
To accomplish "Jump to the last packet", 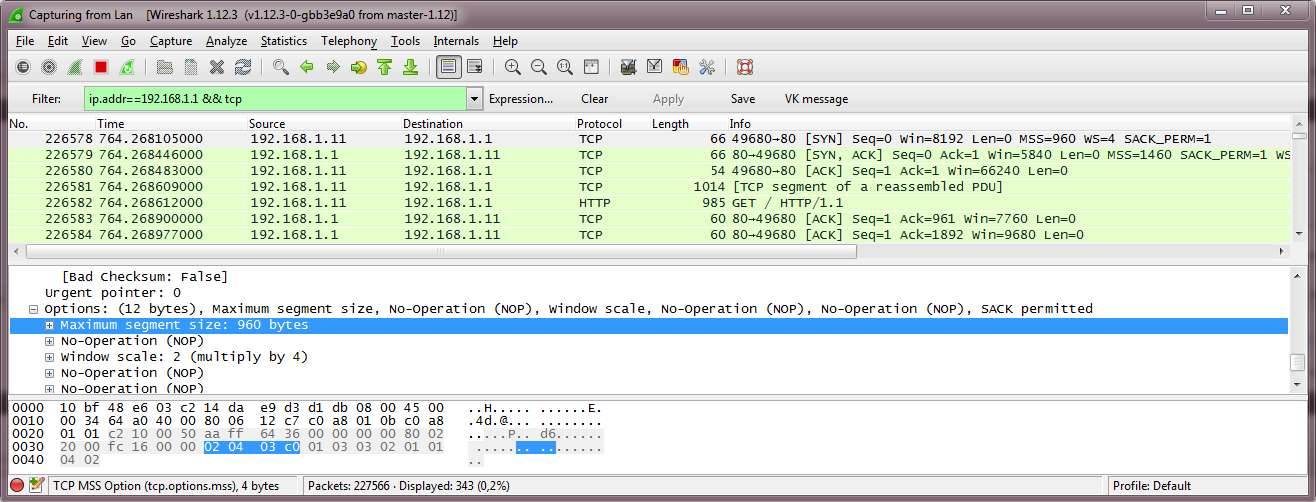I will 410,67.
